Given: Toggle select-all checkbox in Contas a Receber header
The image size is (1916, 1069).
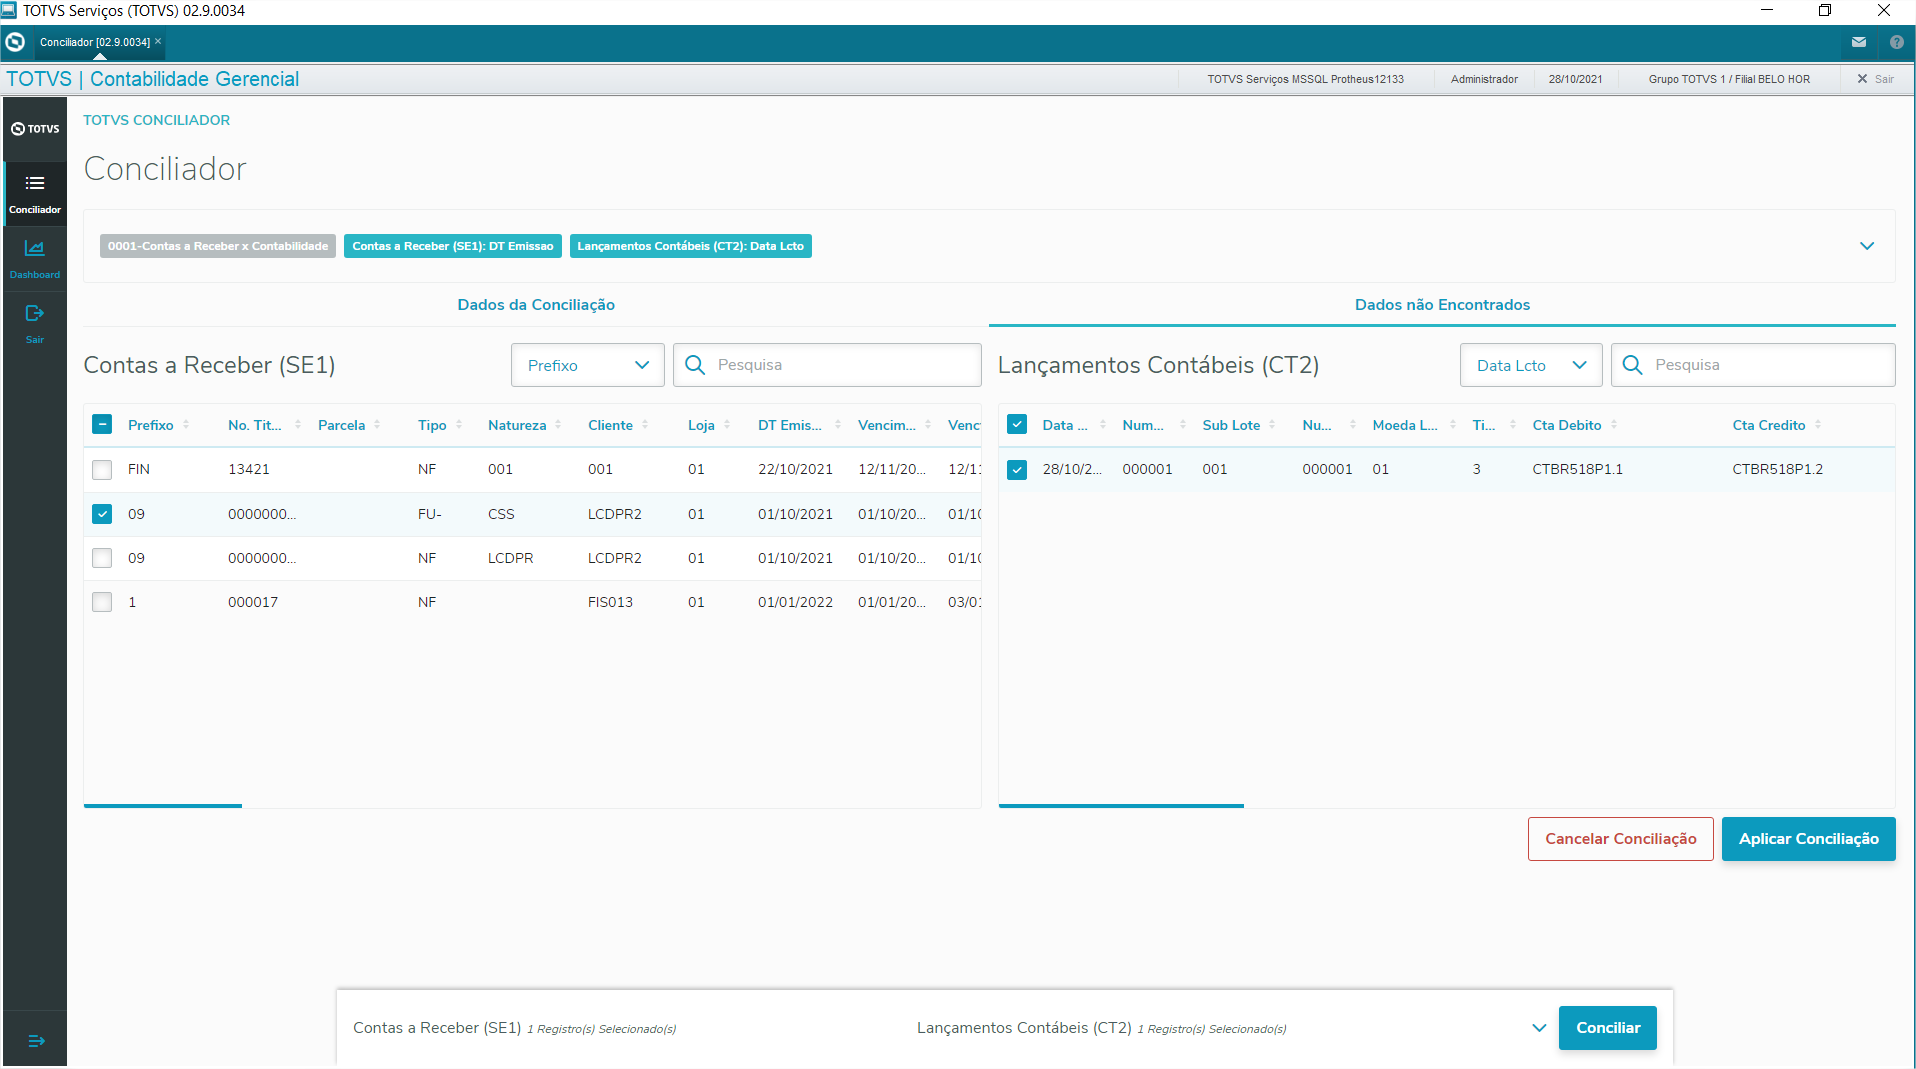Looking at the screenshot, I should pyautogui.click(x=102, y=424).
